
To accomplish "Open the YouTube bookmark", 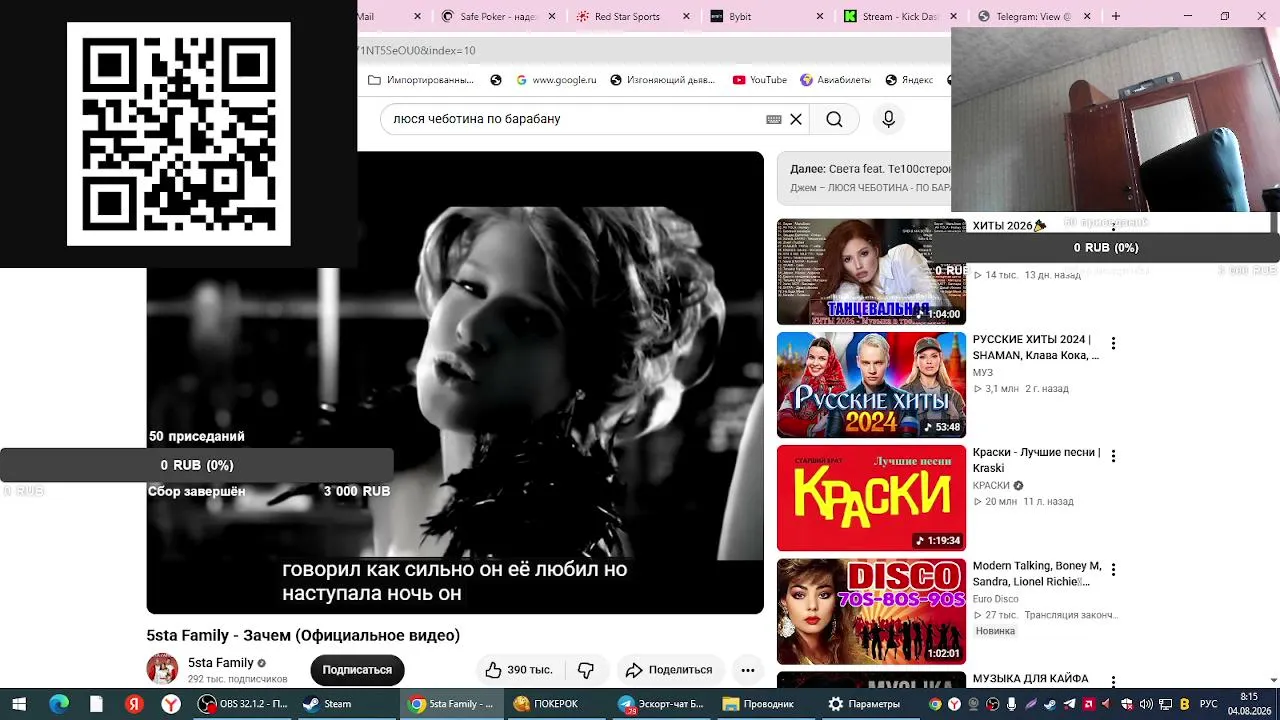I will (x=760, y=80).
